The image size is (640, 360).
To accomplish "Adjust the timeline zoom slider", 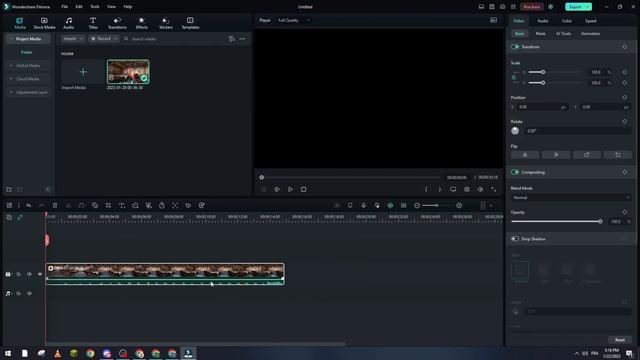I will [436, 206].
